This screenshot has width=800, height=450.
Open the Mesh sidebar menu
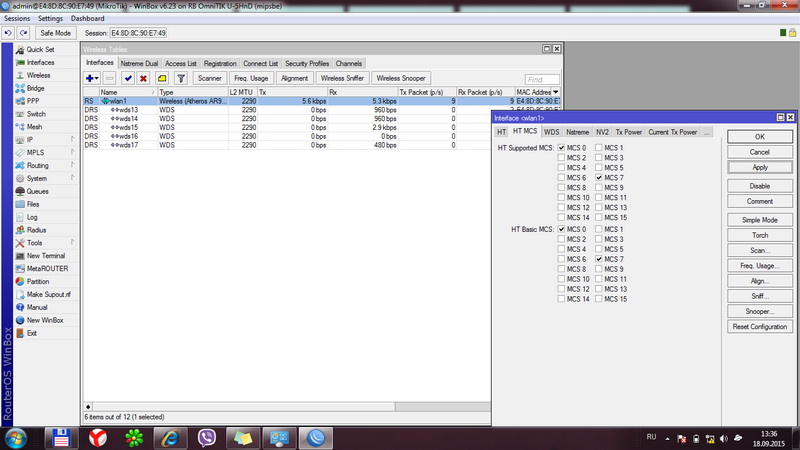[x=34, y=127]
